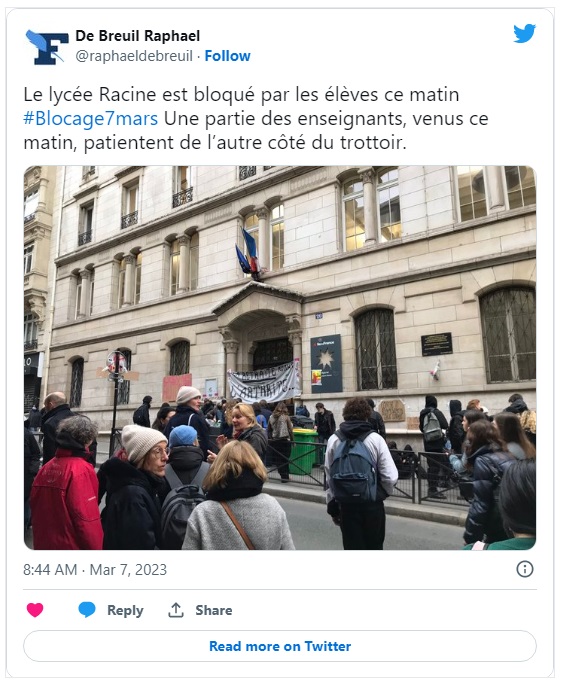
Task: Click the blue reply speech bubble icon
Action: point(87,610)
